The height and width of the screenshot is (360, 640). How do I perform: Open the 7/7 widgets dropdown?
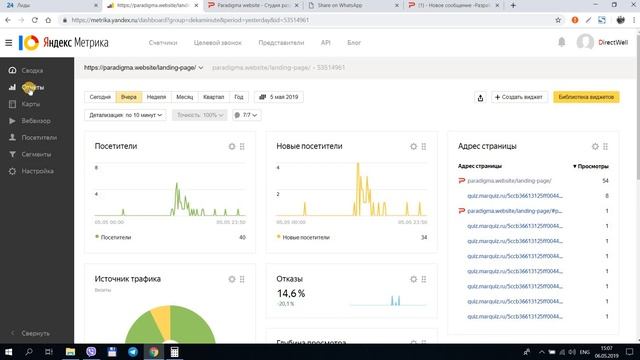(247, 115)
